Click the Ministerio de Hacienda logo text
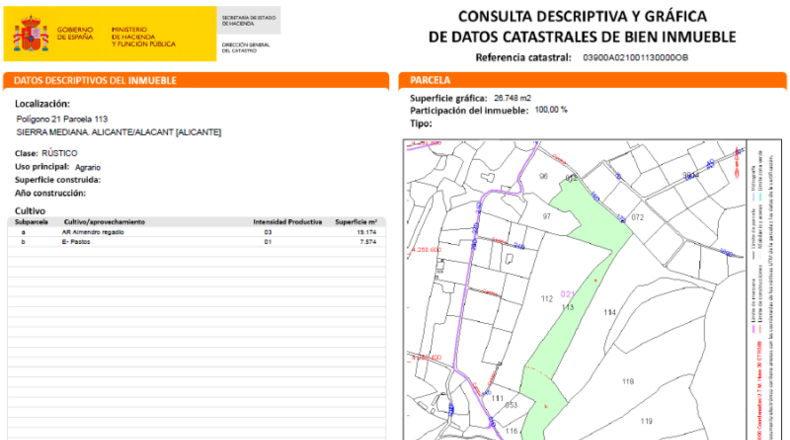 tap(143, 37)
